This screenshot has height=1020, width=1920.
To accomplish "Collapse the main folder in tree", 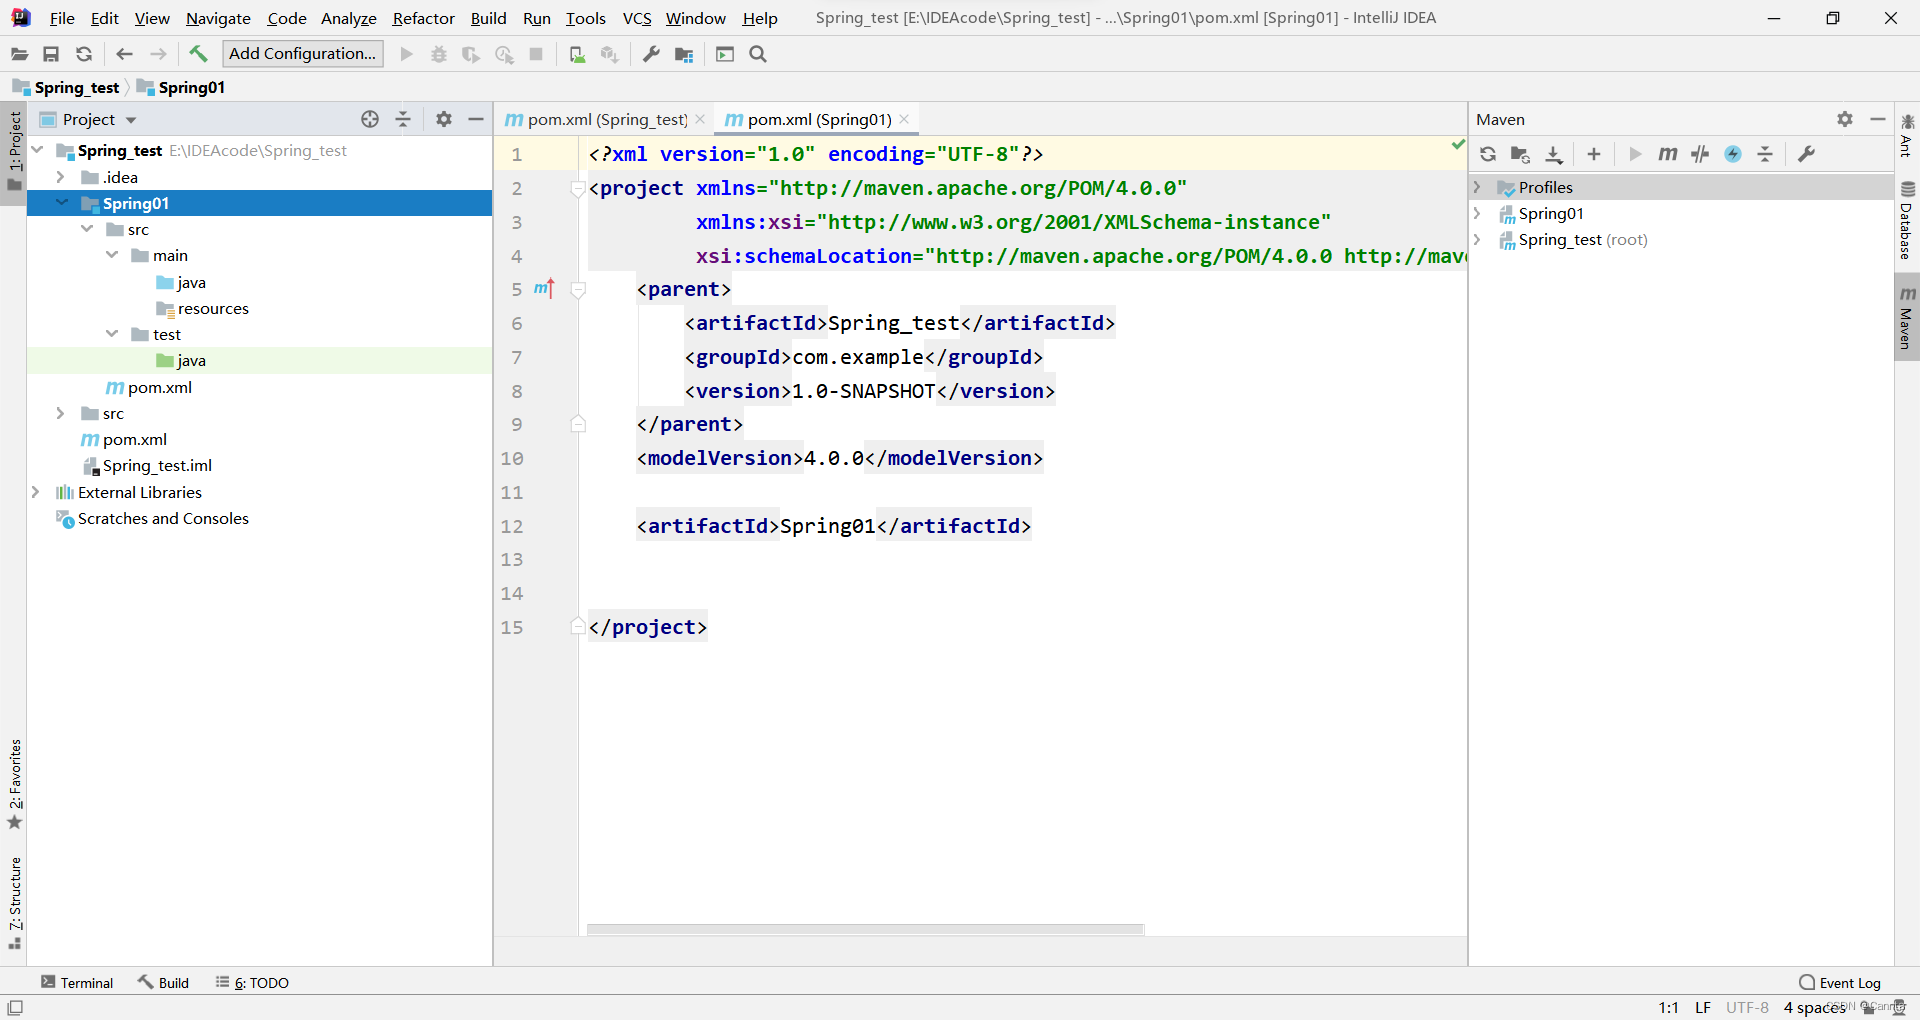I will pyautogui.click(x=112, y=255).
